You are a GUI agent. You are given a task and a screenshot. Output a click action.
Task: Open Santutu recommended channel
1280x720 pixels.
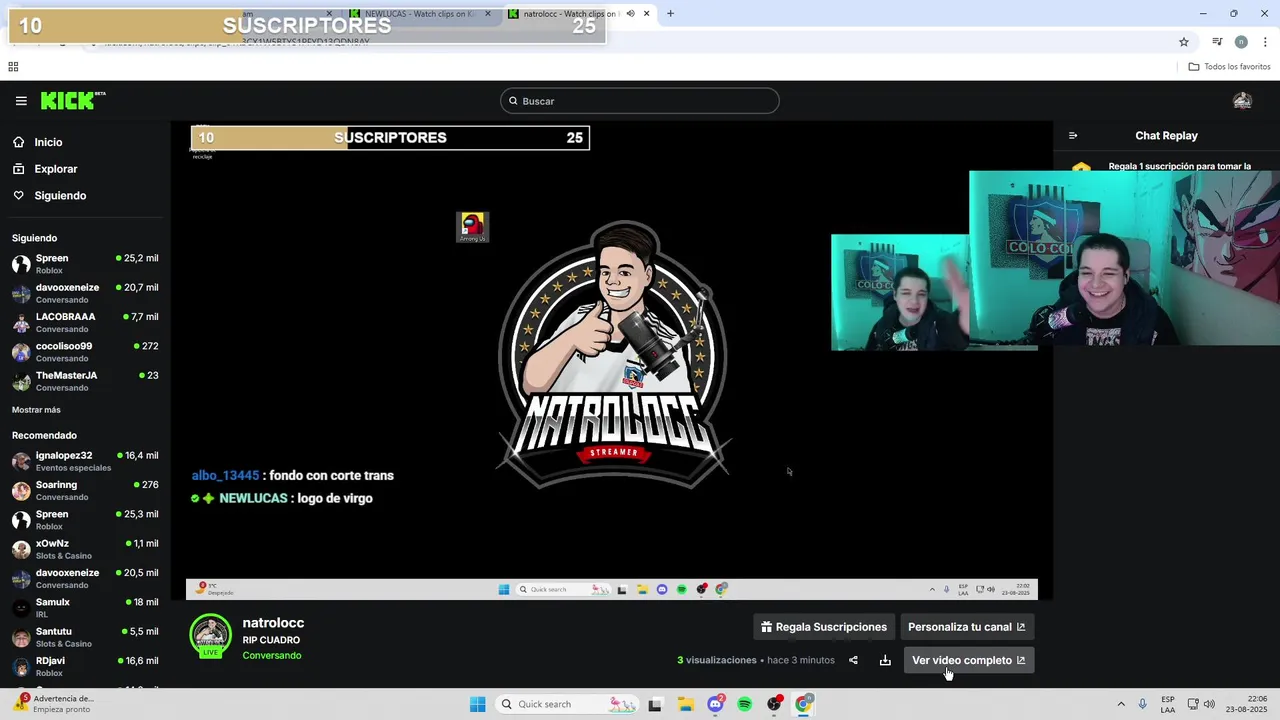click(x=85, y=637)
